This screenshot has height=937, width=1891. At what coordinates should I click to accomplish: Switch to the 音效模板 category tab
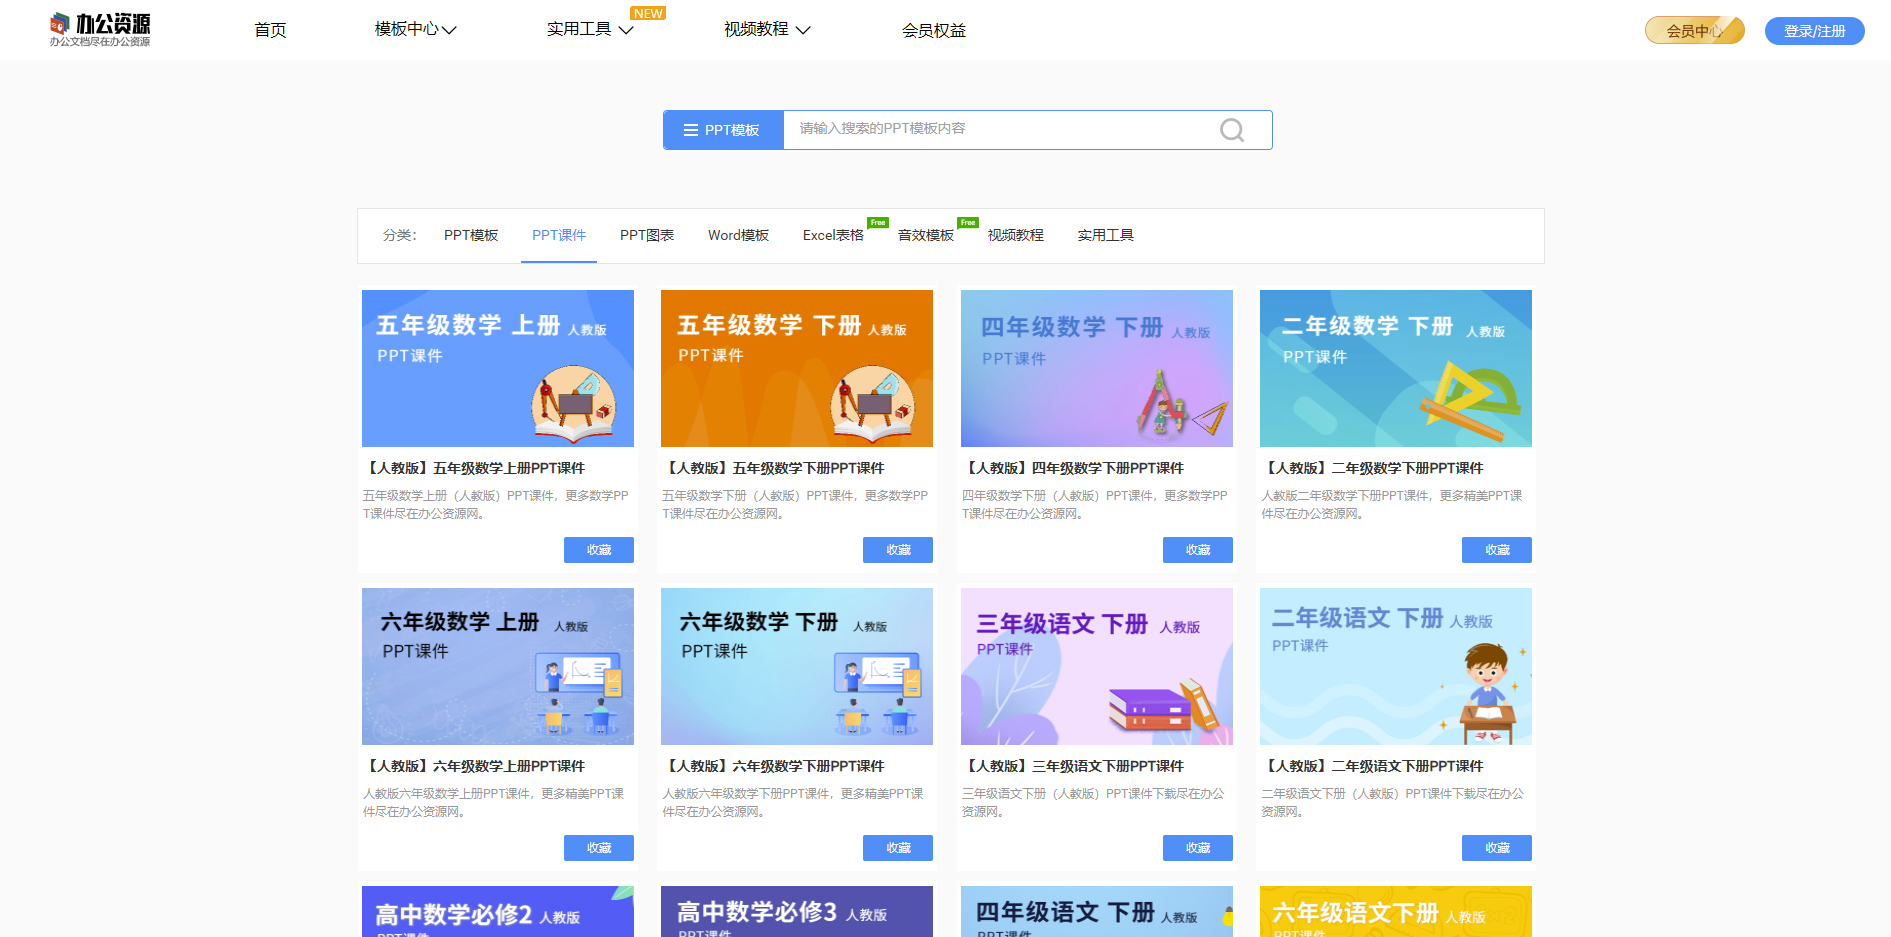tap(926, 235)
